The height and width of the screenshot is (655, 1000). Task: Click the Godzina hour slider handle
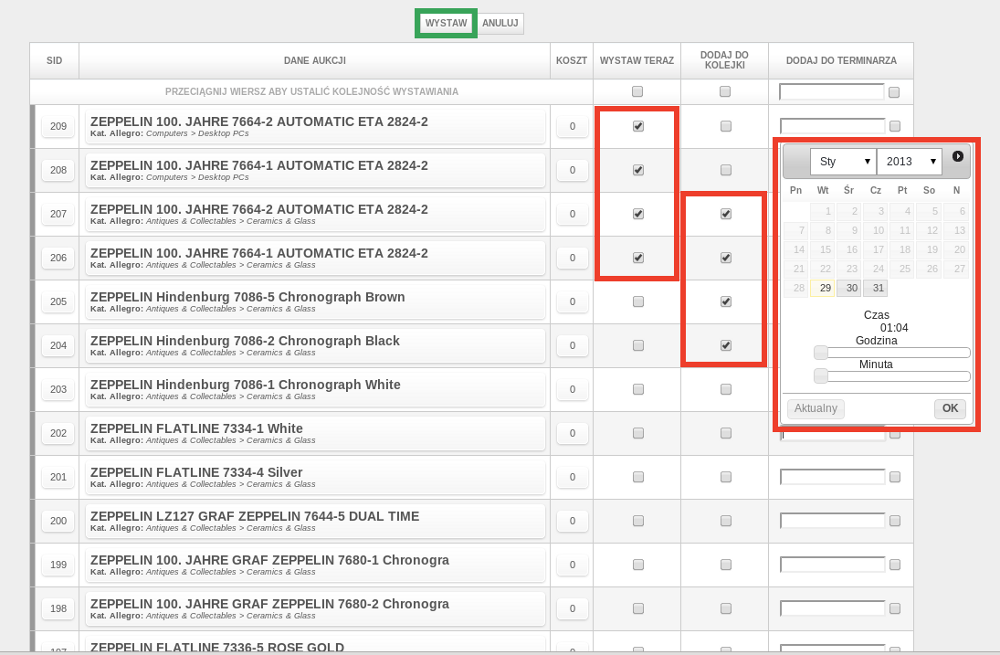(x=821, y=352)
